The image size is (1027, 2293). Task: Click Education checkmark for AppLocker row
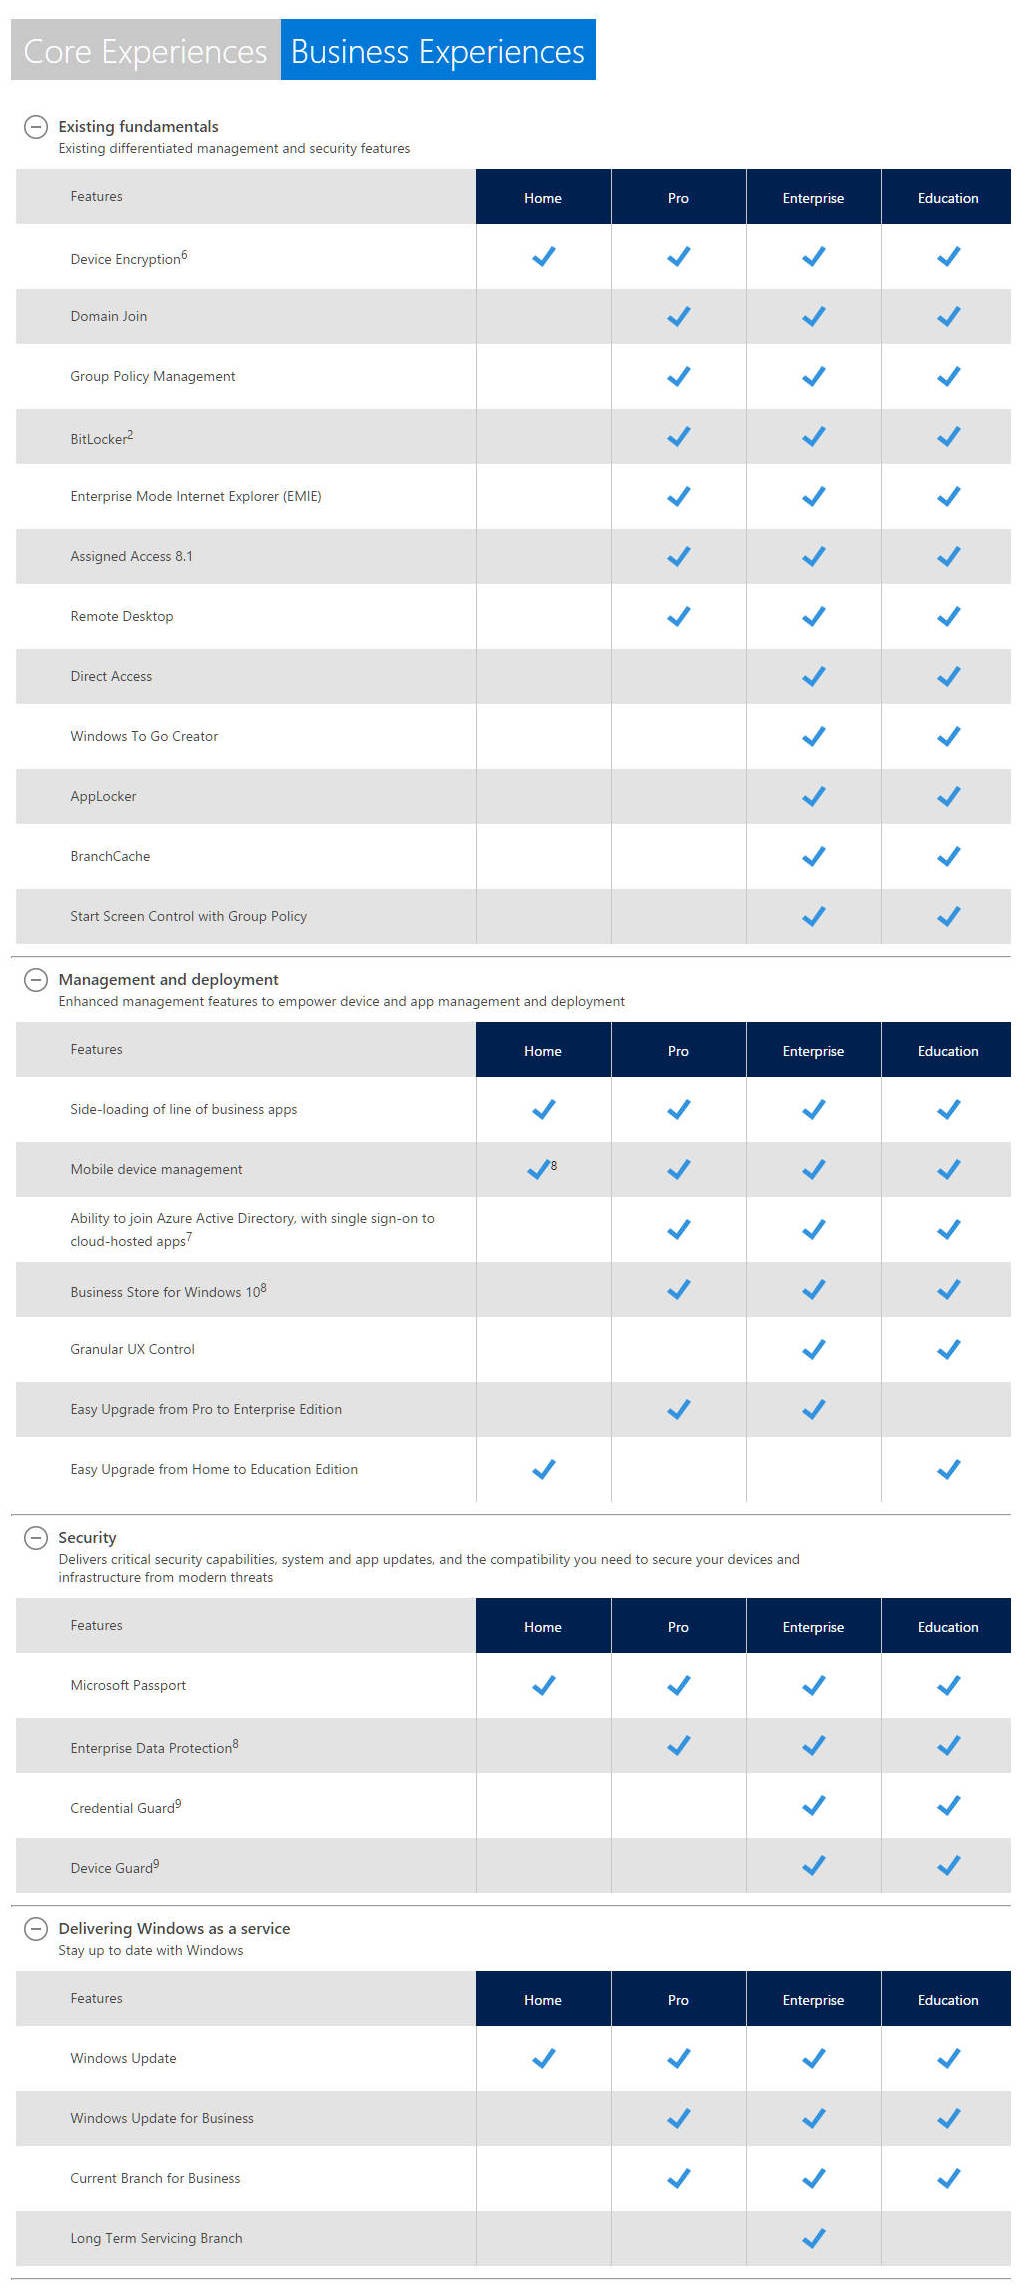948,797
